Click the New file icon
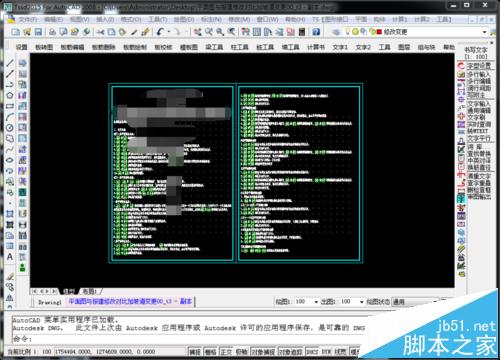The width and height of the screenshot is (500, 360). coord(15,32)
